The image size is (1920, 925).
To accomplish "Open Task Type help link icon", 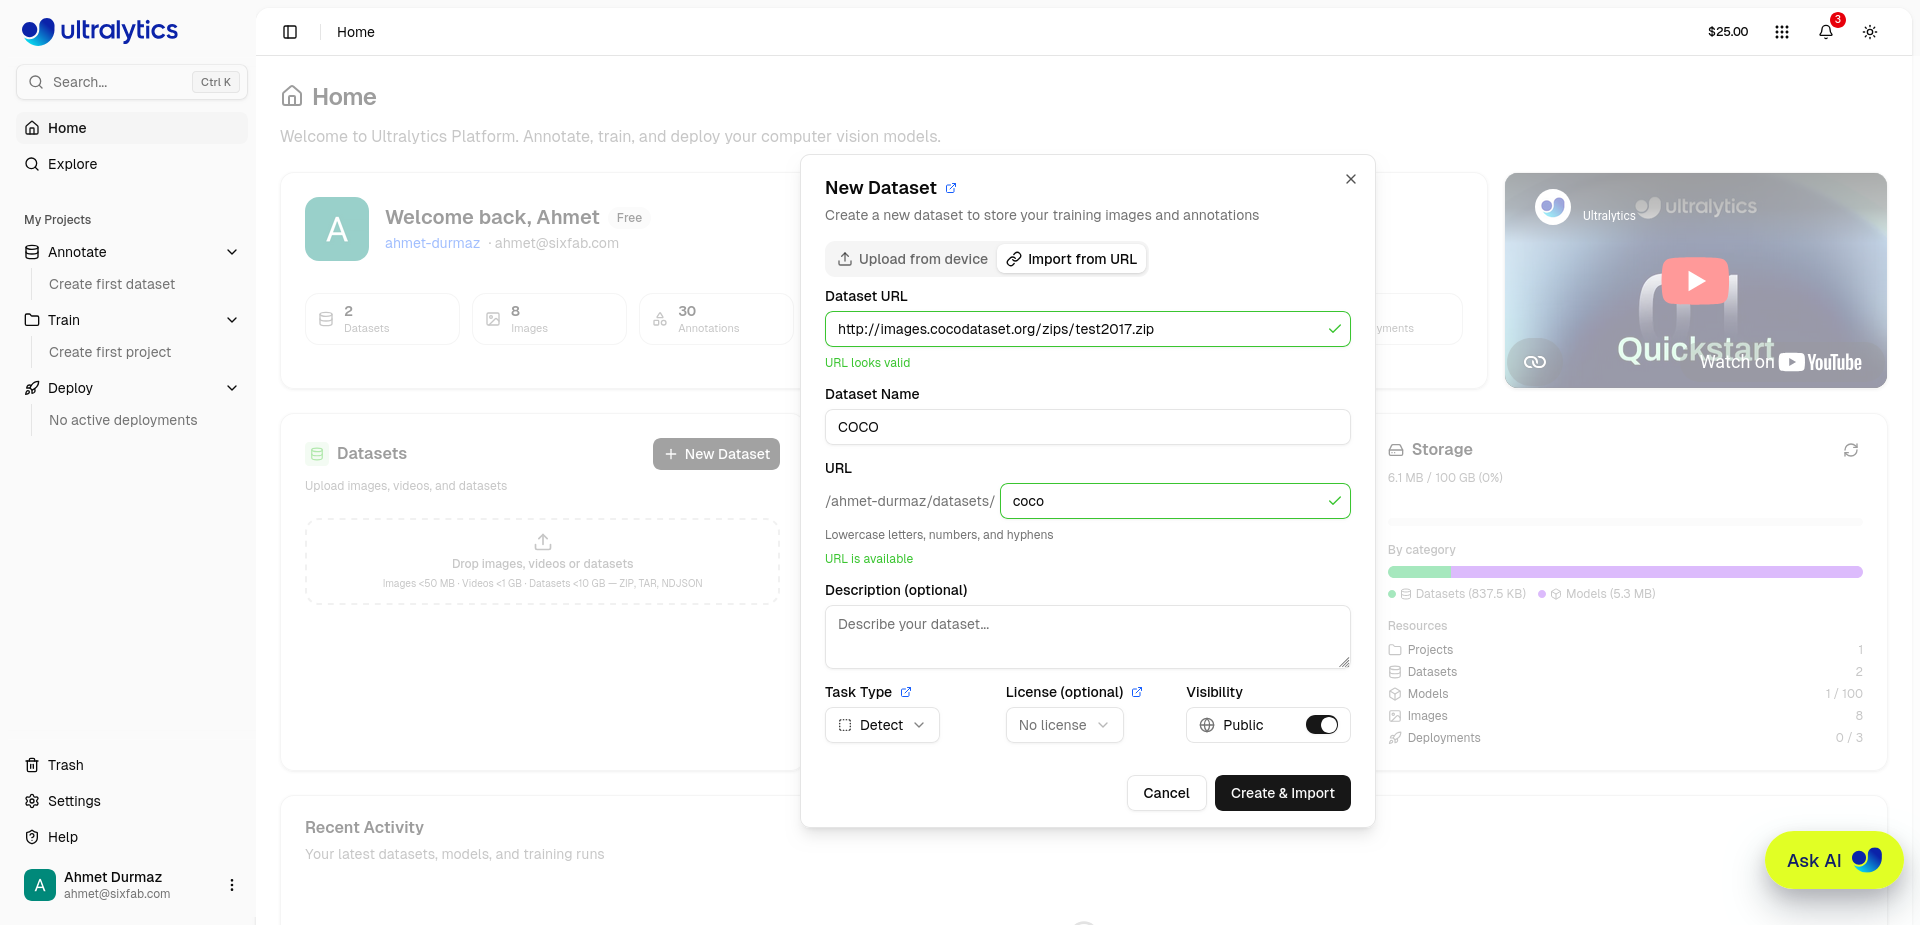I will (x=906, y=692).
